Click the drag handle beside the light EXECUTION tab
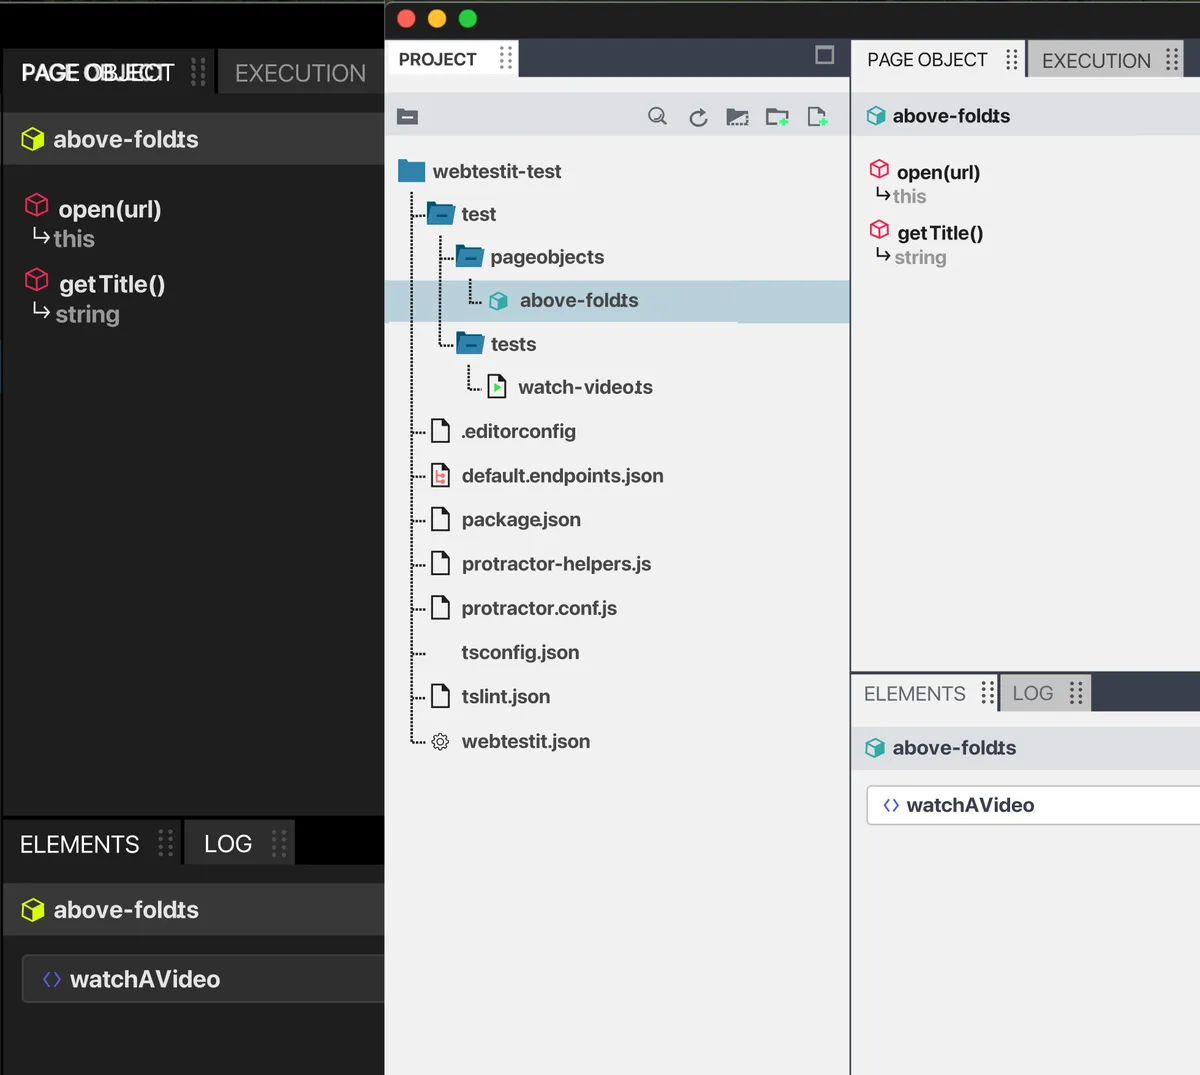 pyautogui.click(x=1172, y=60)
